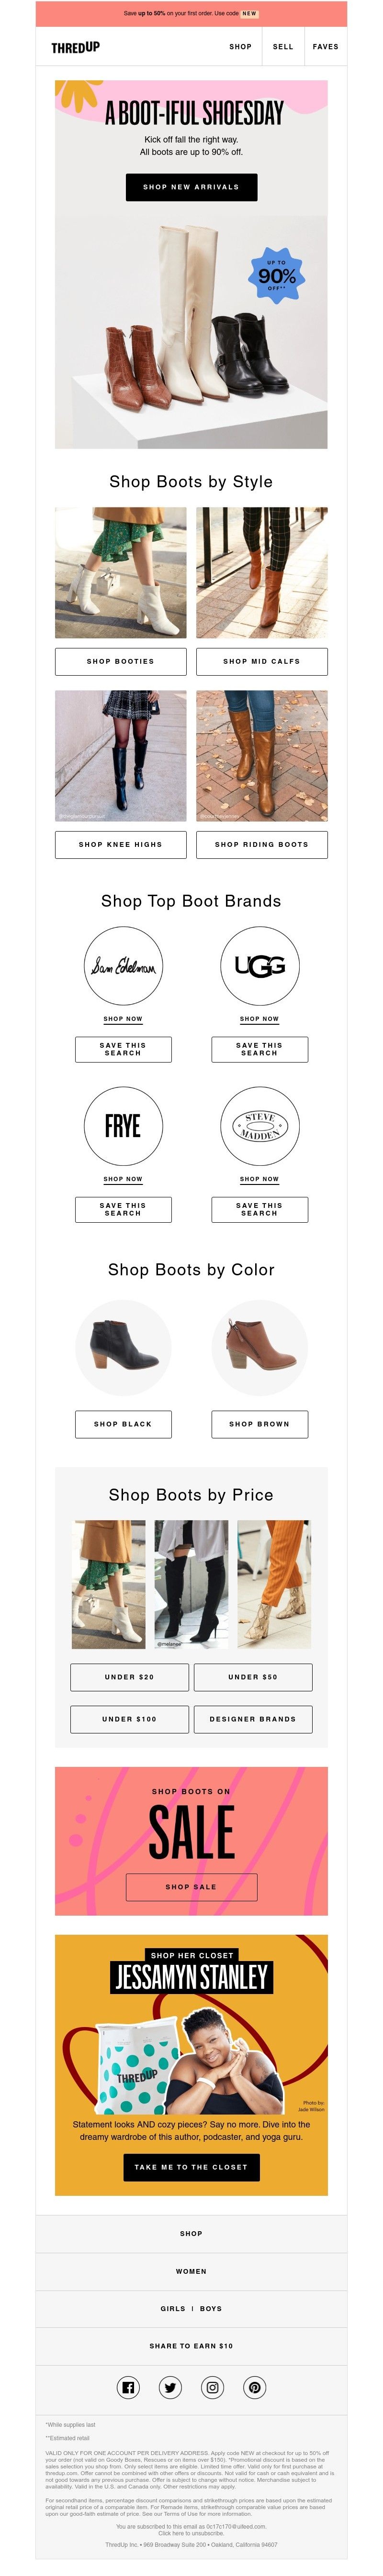
Task: Go to FAVES in the header
Action: [x=325, y=47]
